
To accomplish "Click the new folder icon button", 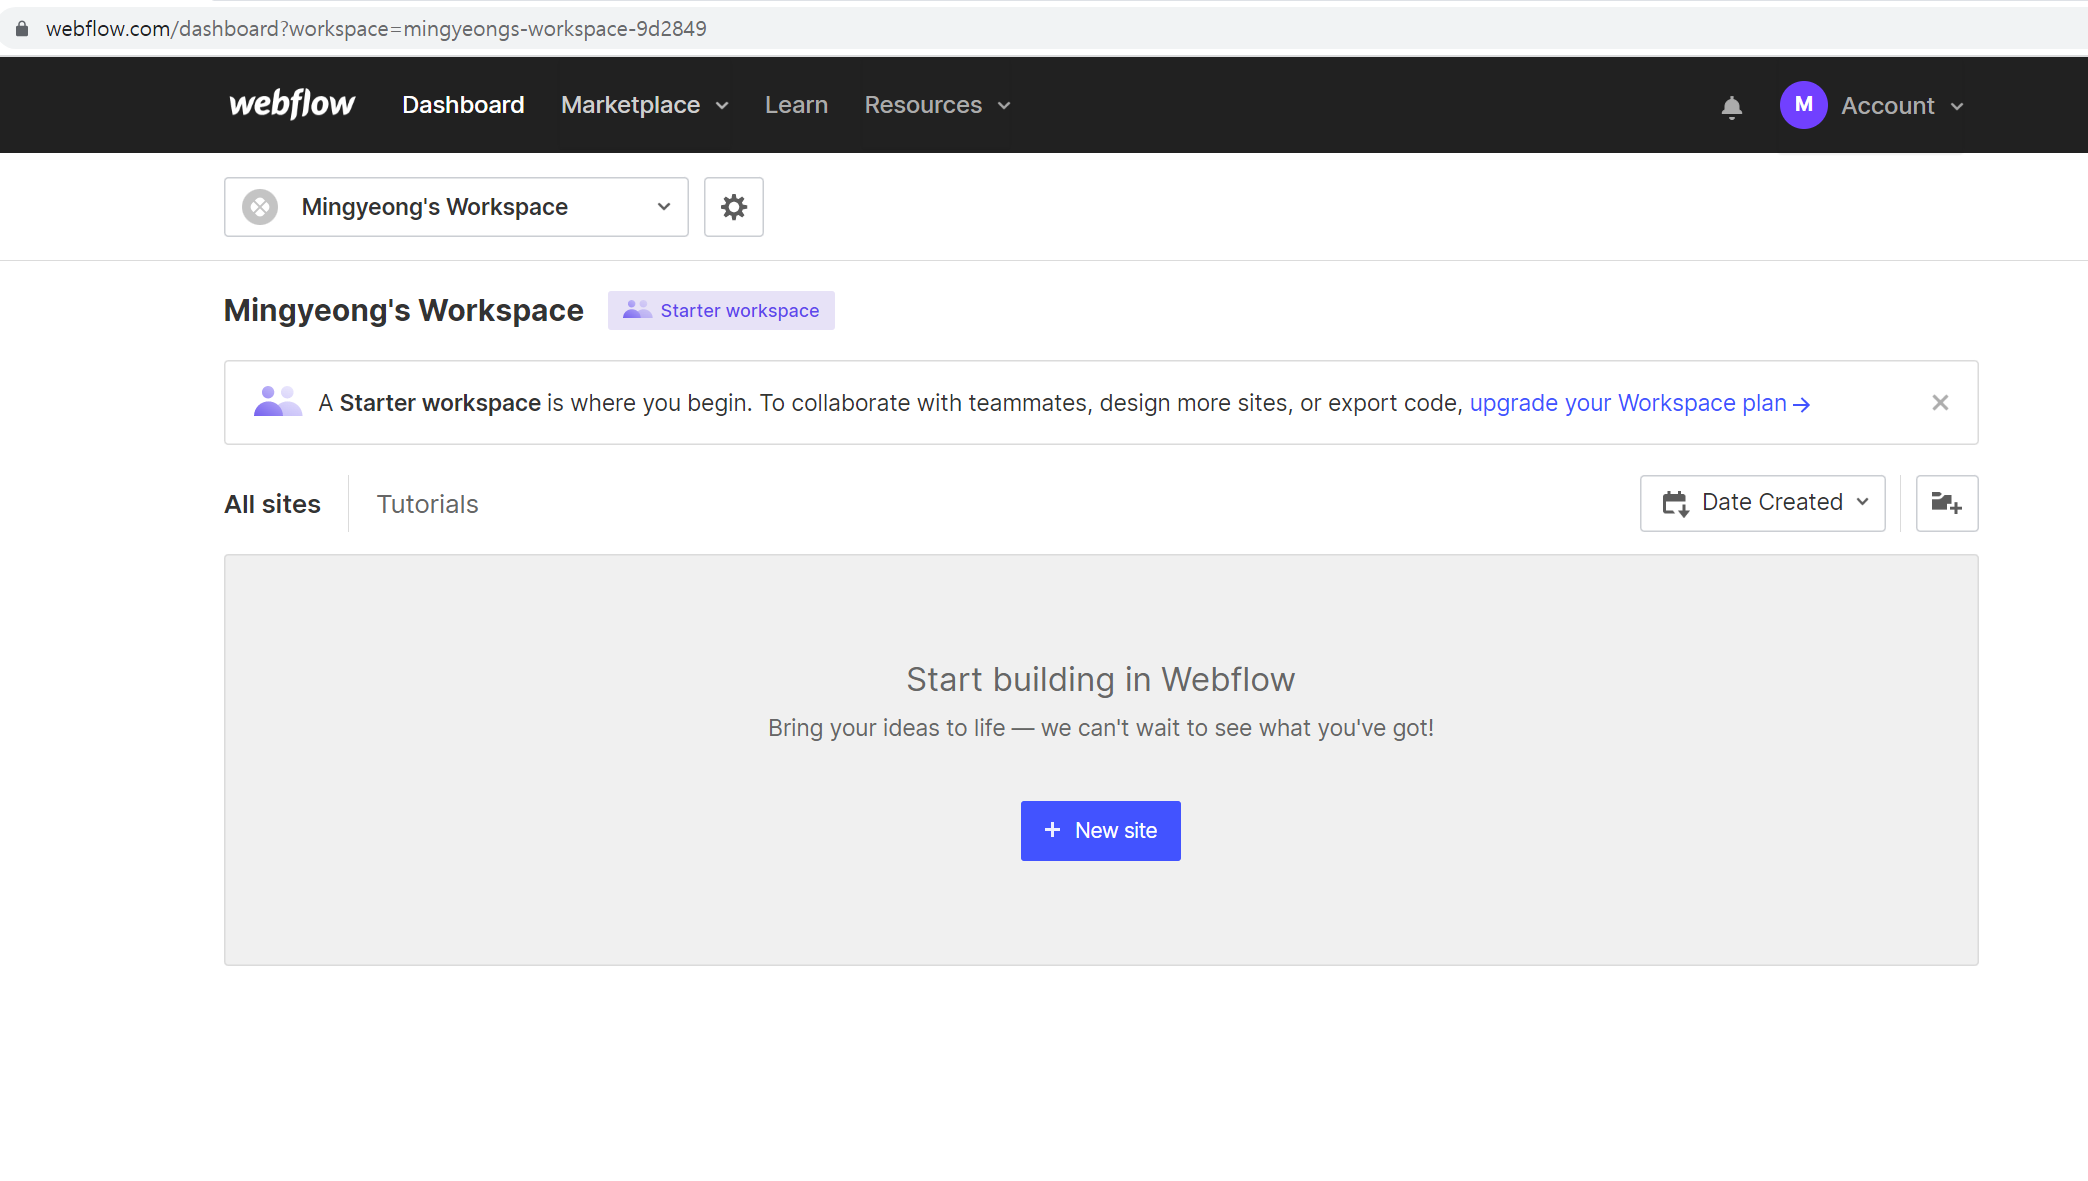I will point(1946,503).
